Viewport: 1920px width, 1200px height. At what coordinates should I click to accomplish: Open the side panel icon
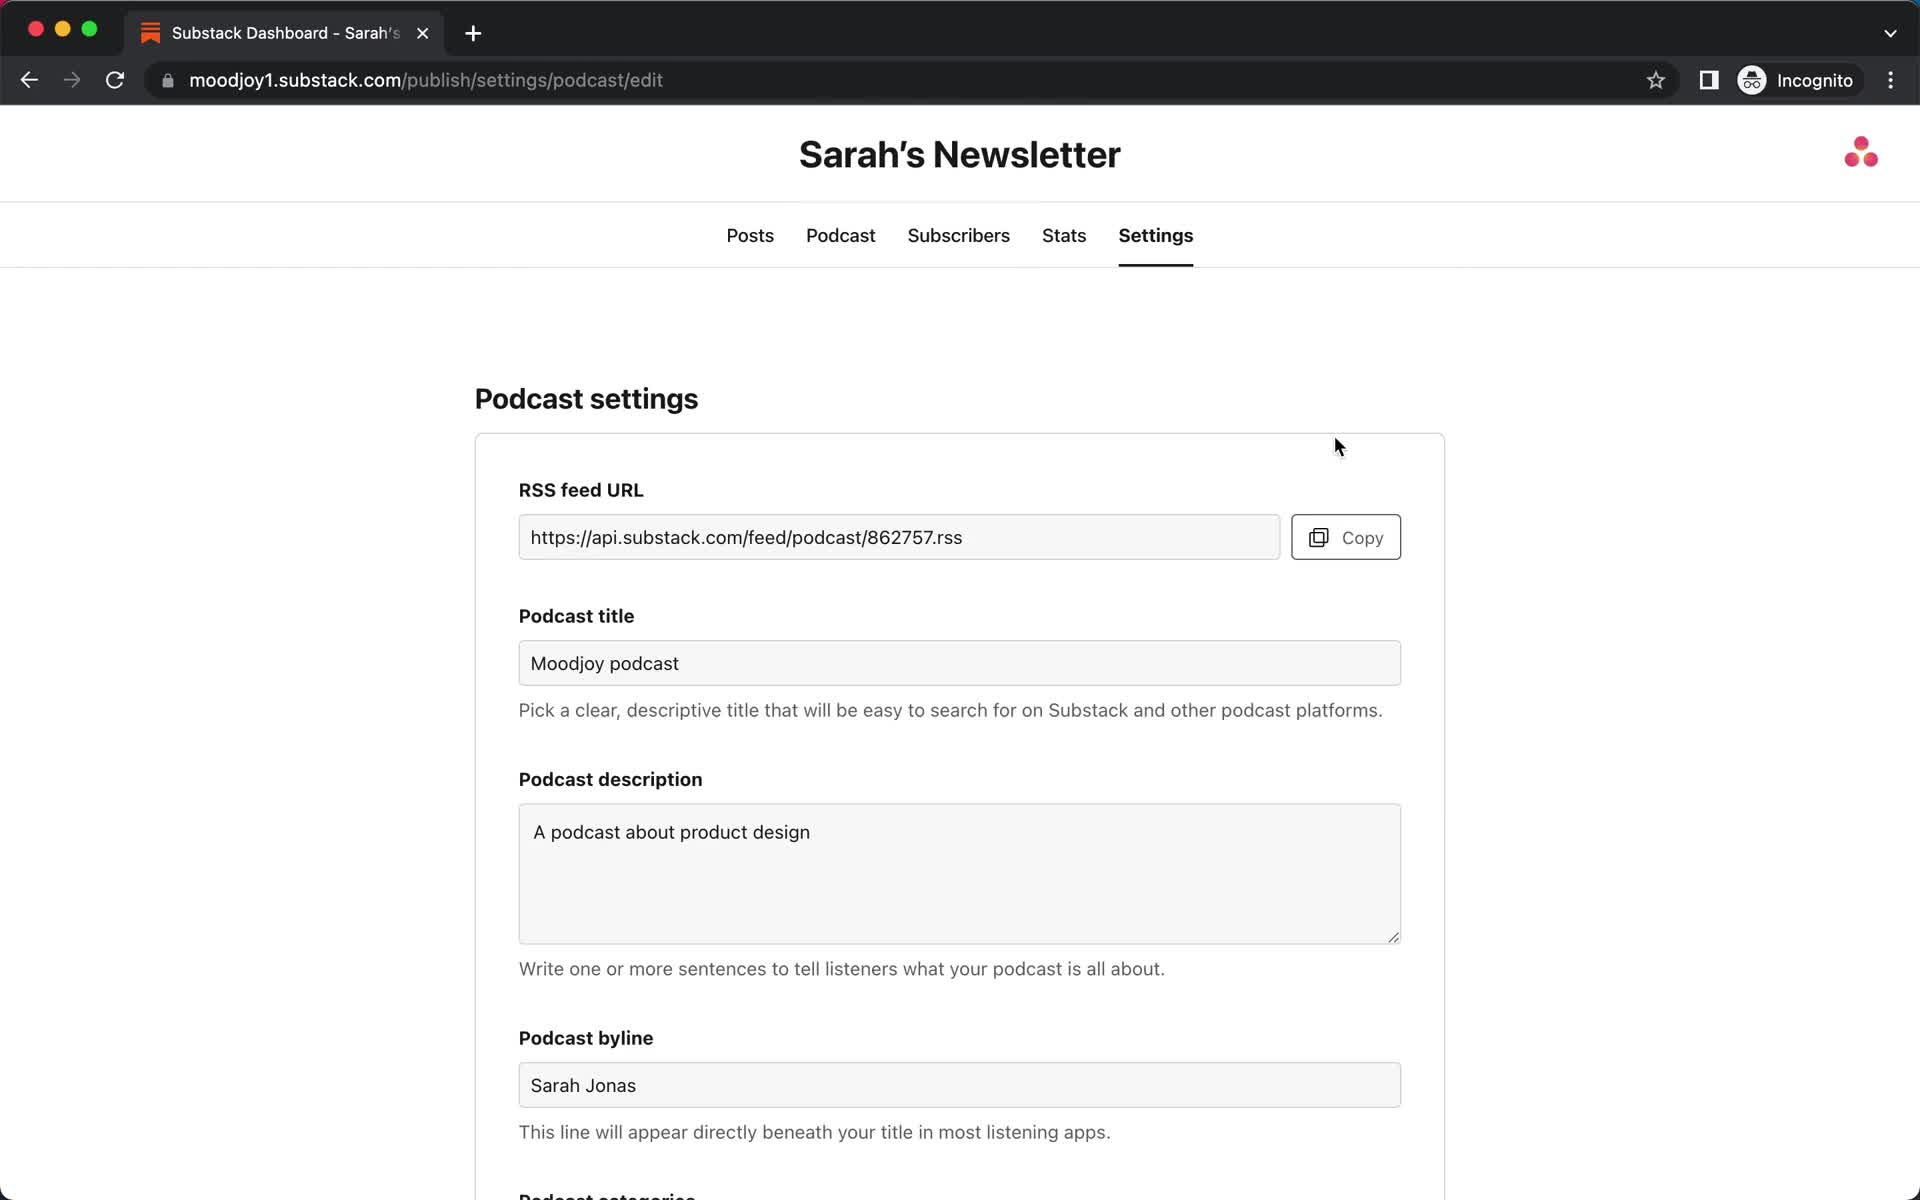[x=1709, y=80]
